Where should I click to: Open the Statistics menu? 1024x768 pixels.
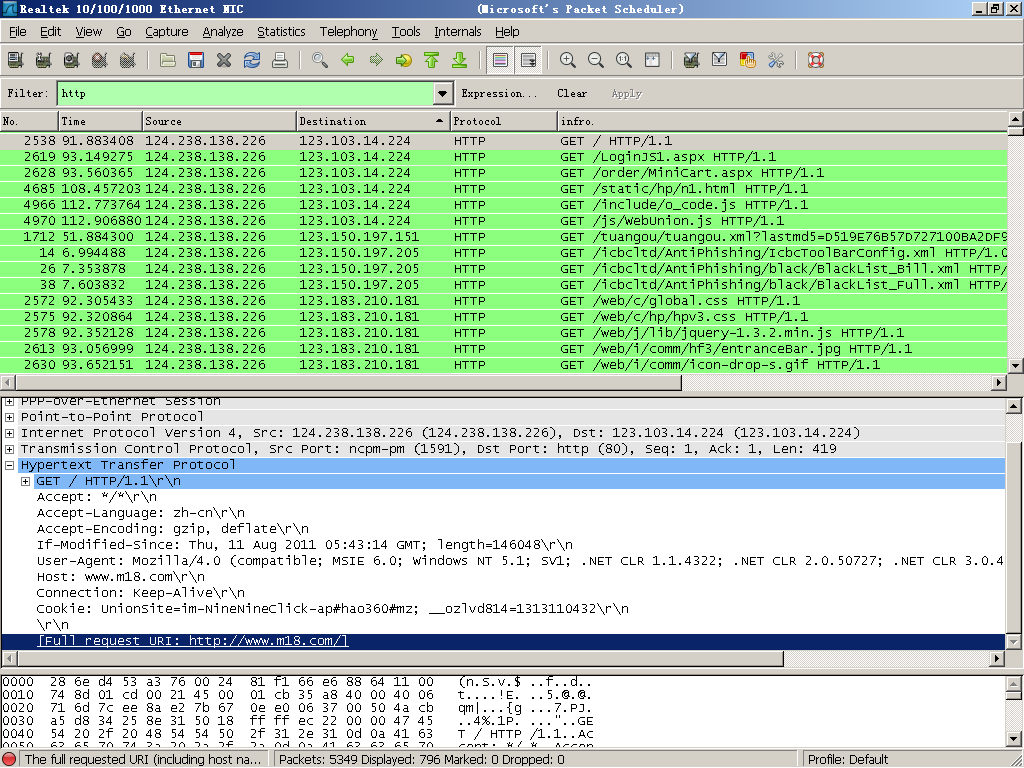click(x=281, y=31)
